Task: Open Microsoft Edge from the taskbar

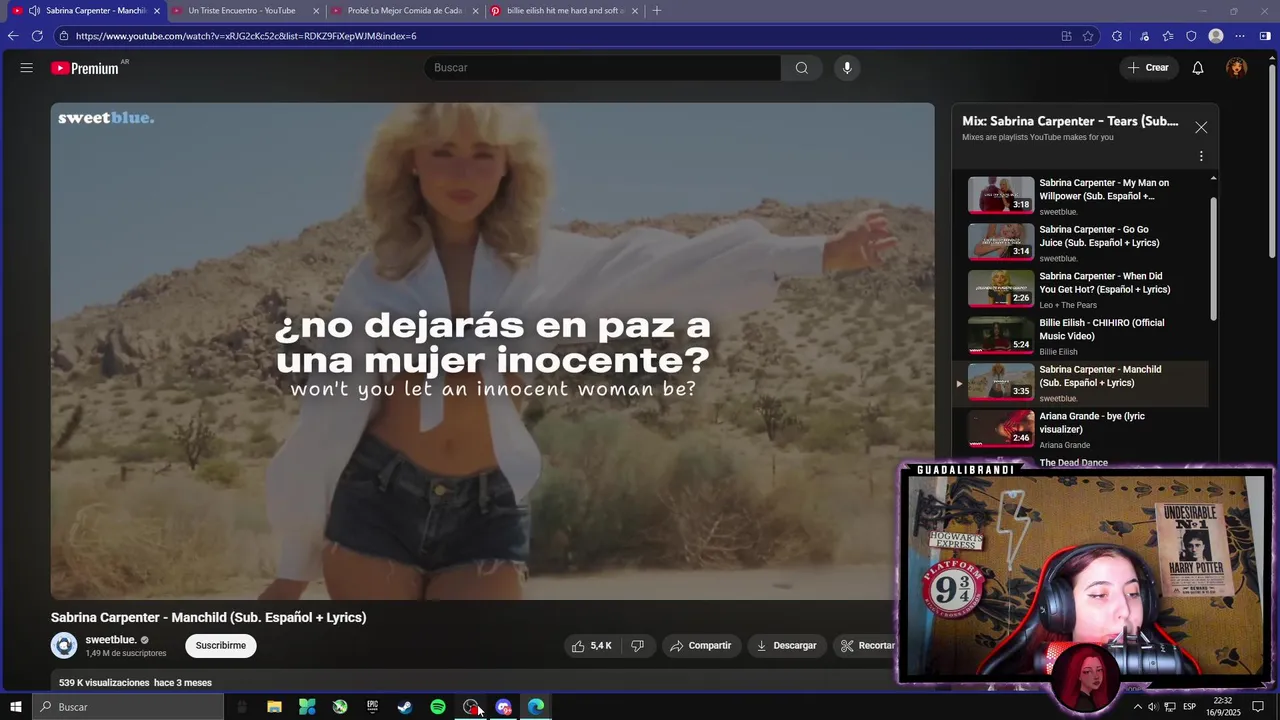Action: [536, 707]
